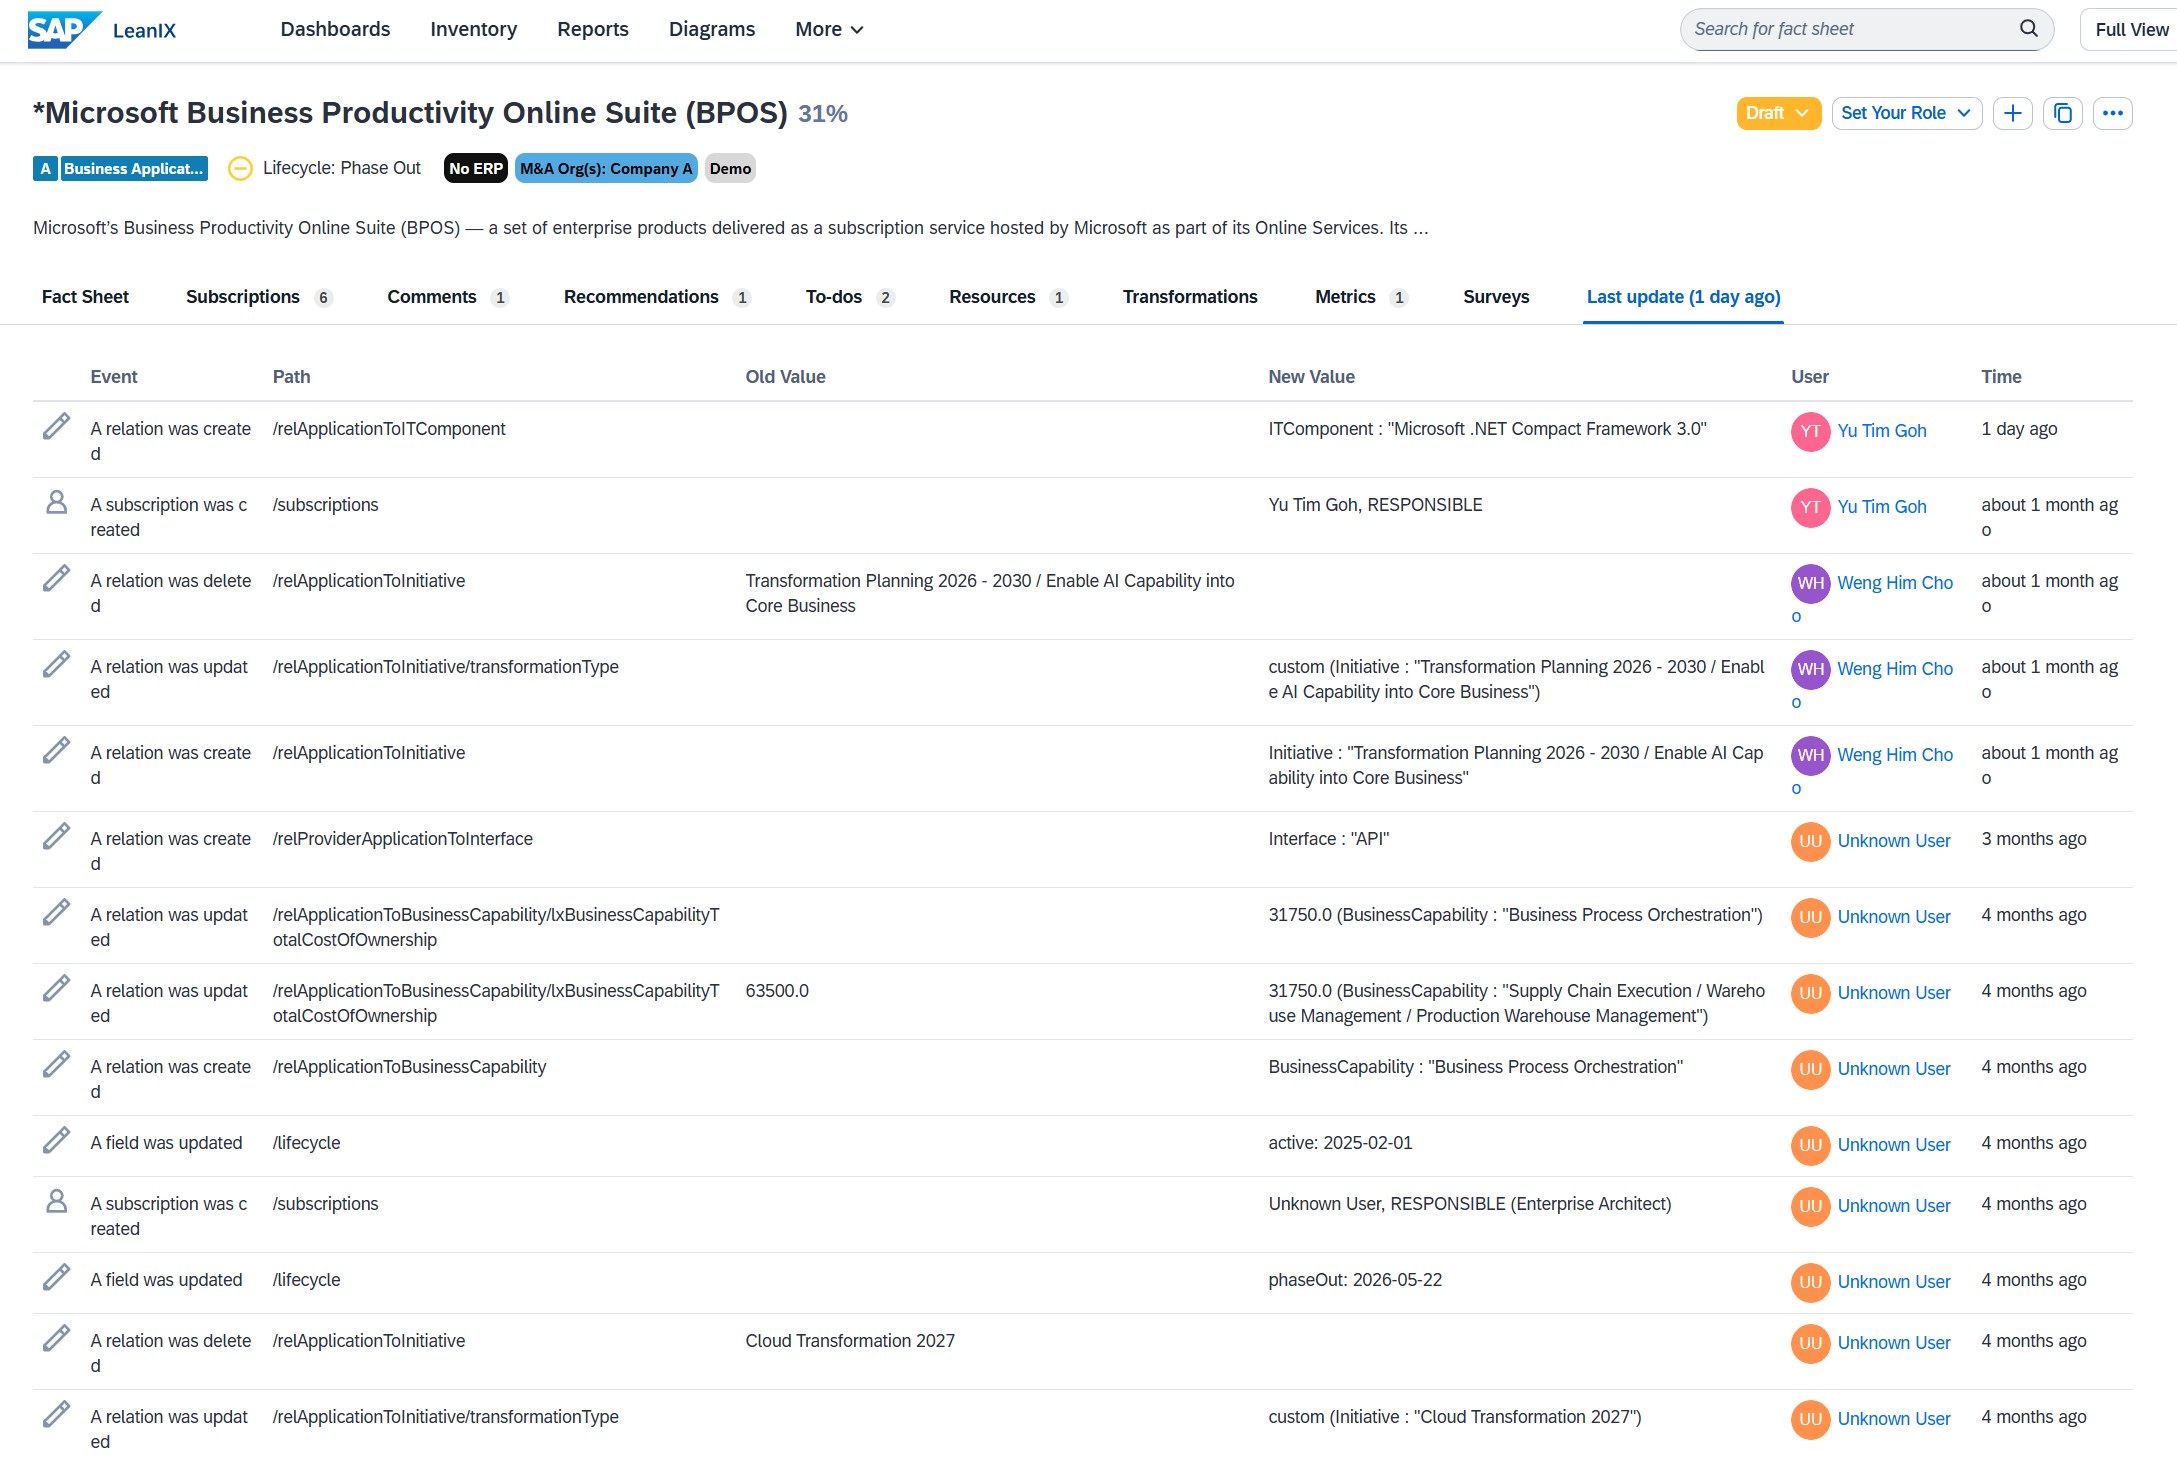Select the Last update (1 day ago) tab
The width and height of the screenshot is (2177, 1465).
(x=1683, y=297)
